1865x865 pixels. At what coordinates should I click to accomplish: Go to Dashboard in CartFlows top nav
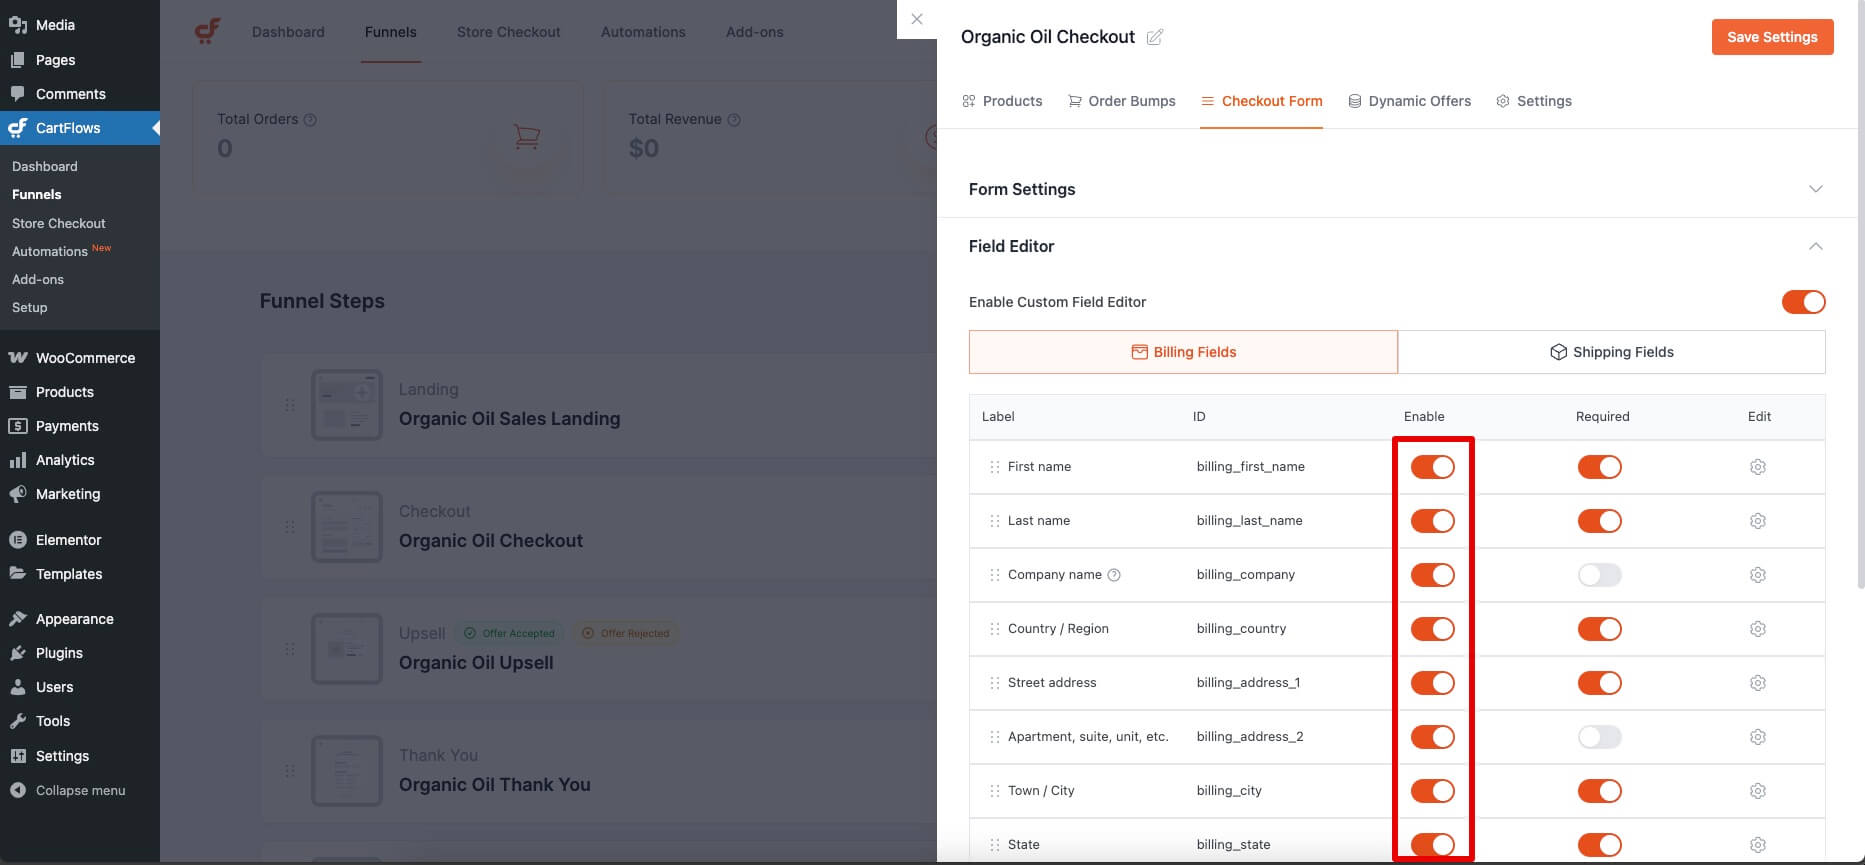coord(288,32)
